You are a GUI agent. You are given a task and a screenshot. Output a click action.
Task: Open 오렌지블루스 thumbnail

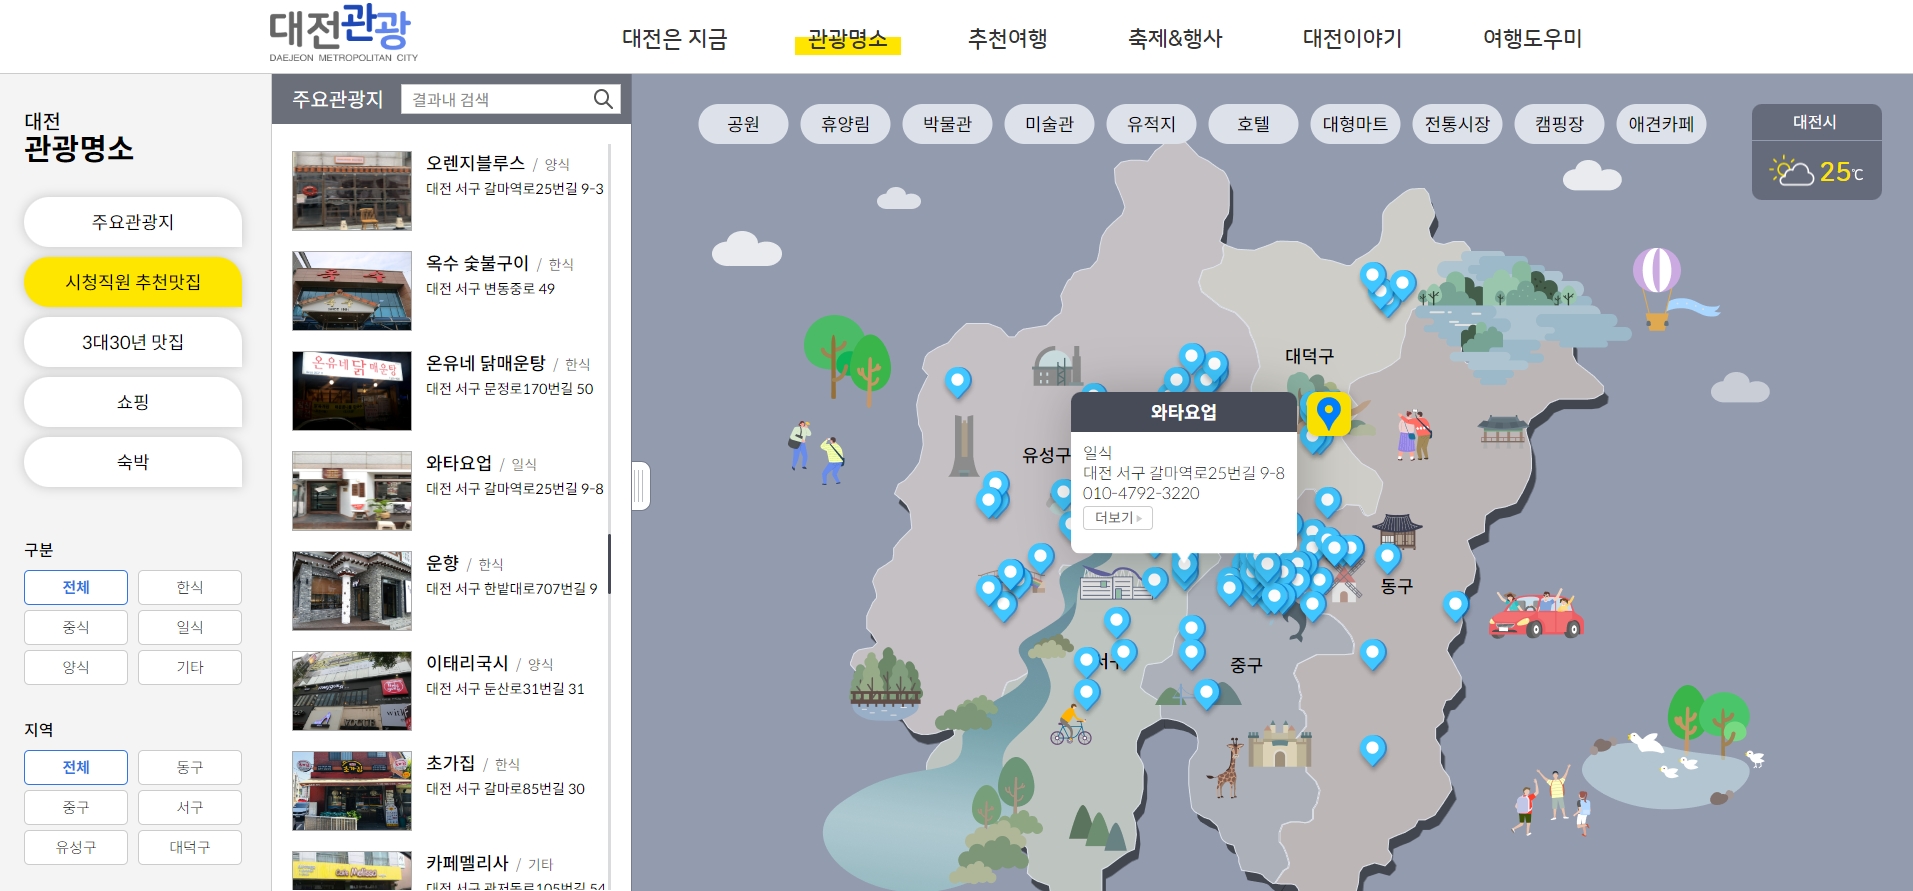352,191
